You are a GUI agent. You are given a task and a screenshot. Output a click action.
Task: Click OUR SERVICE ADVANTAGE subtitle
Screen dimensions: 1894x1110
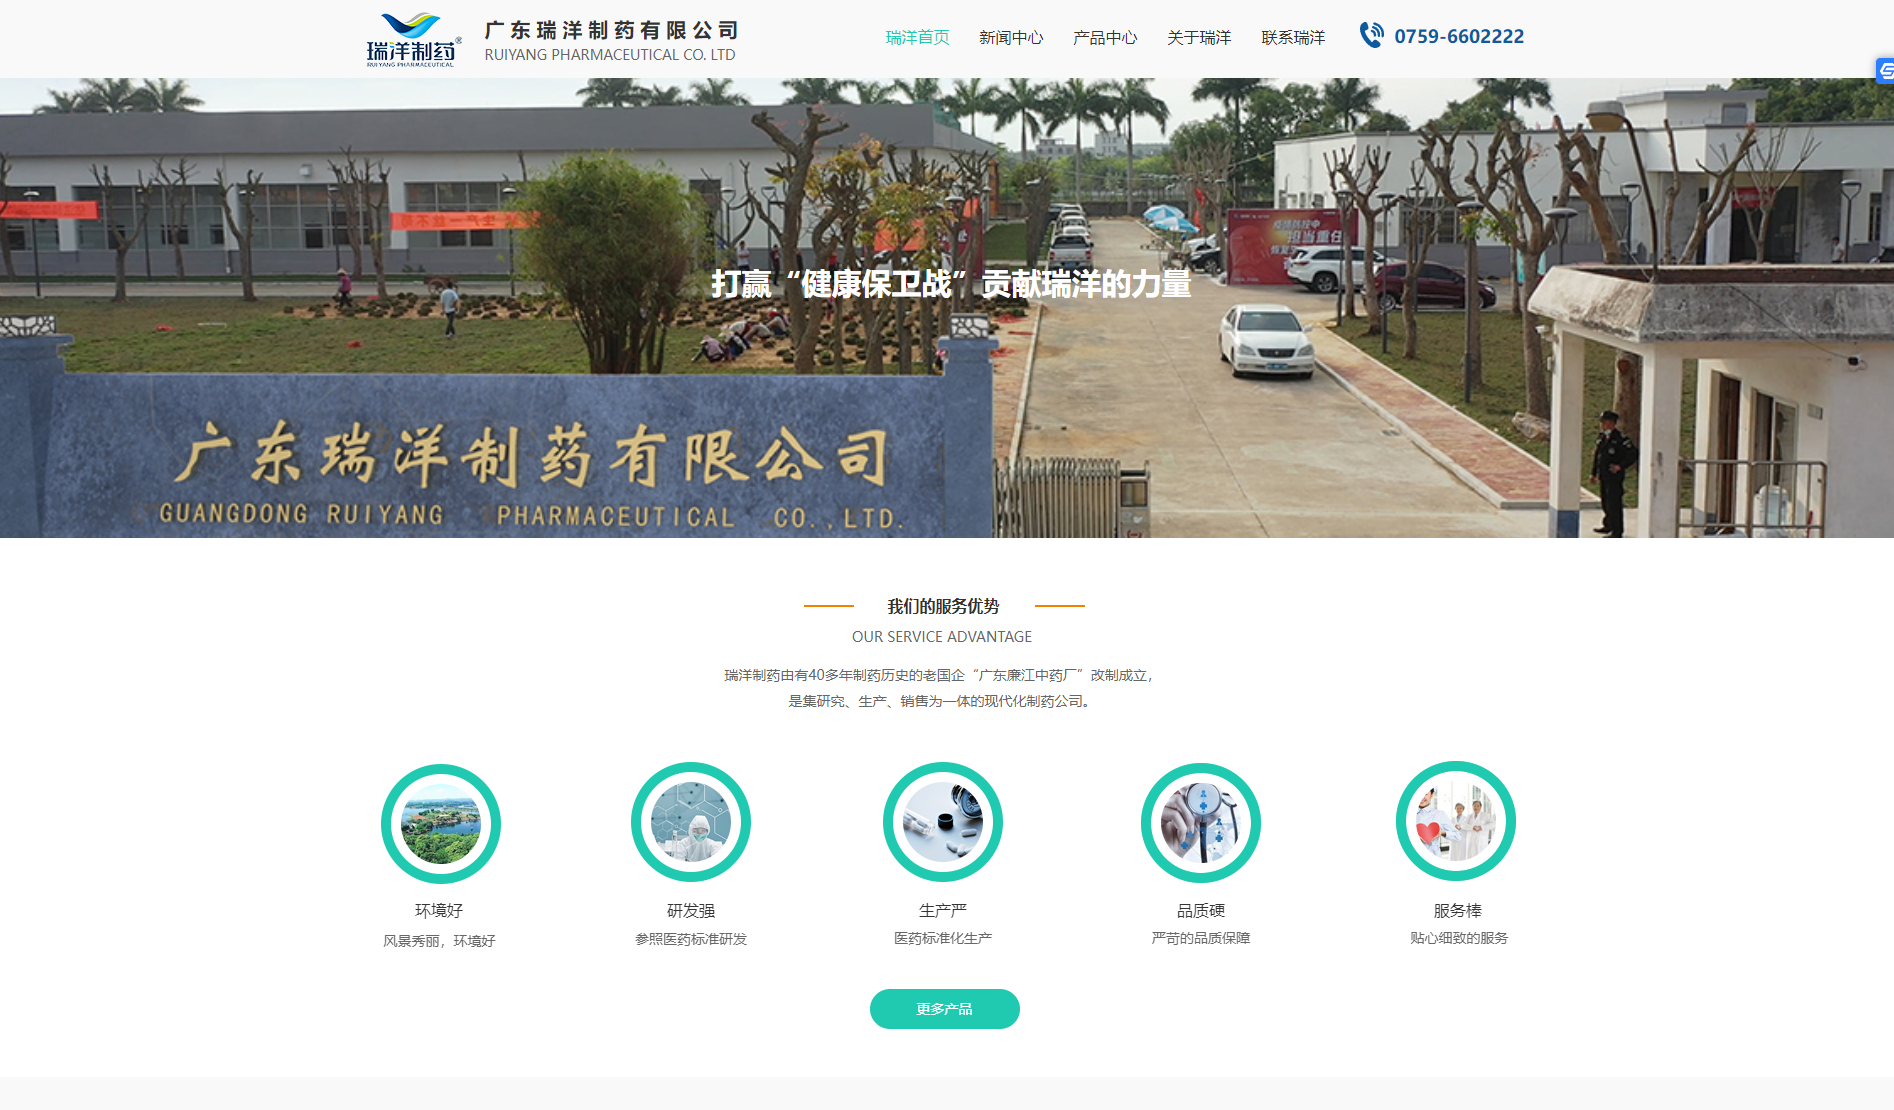pos(942,637)
